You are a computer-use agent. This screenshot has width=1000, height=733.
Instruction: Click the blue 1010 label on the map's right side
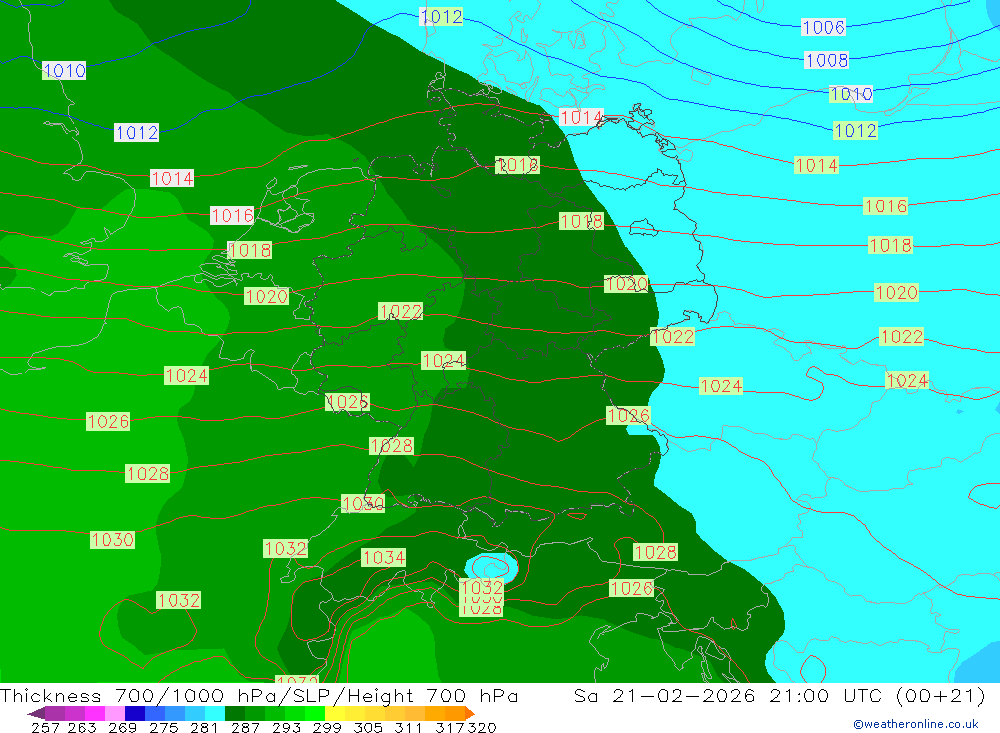pyautogui.click(x=851, y=94)
